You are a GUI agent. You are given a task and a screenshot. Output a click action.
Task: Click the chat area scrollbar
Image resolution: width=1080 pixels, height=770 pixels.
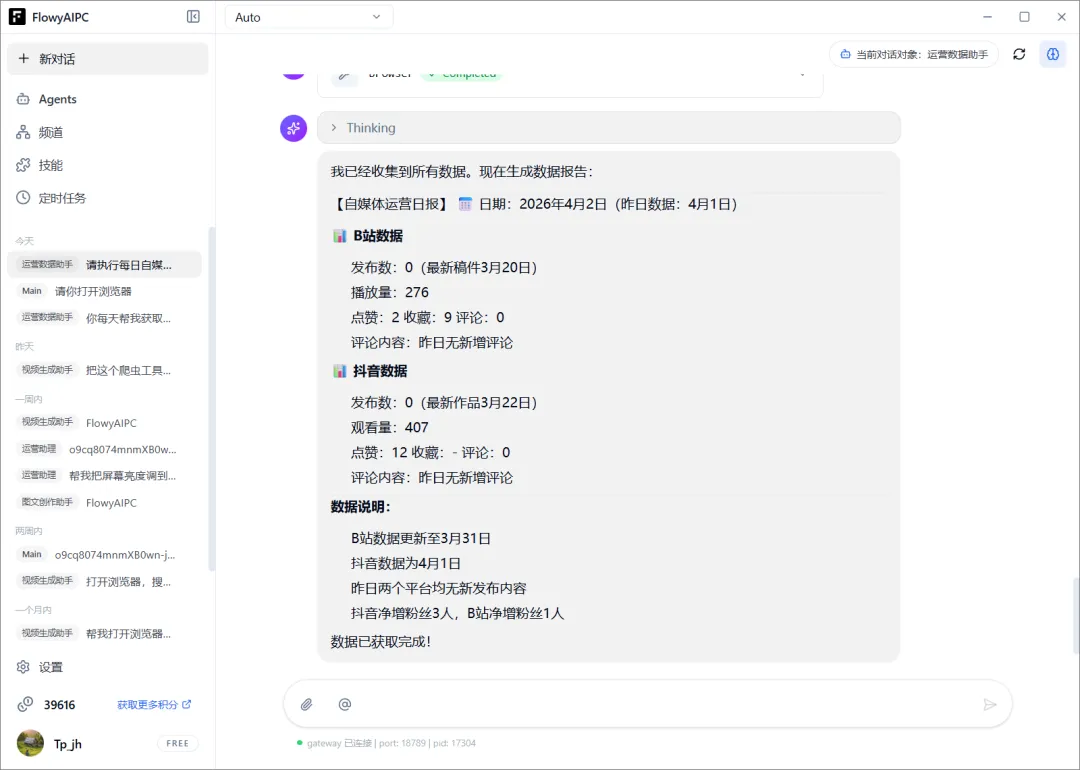pos(1076,616)
